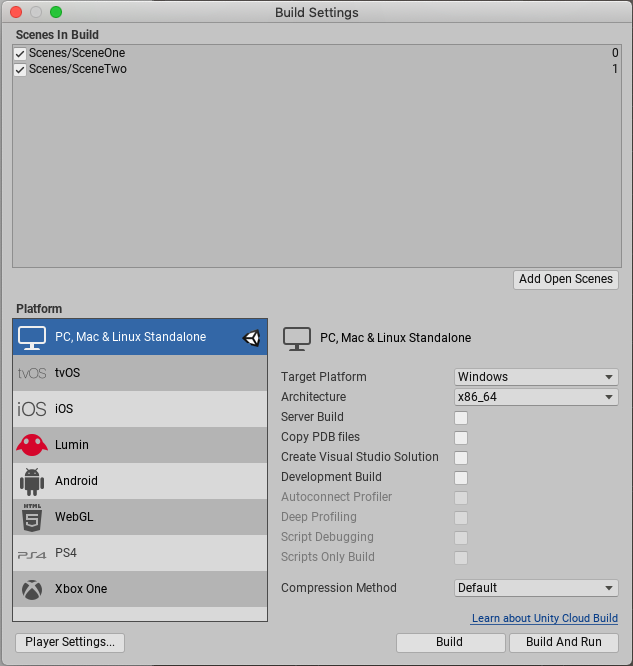633x666 pixels.
Task: Open the Learn about Unity Cloud Build link
Action: click(545, 618)
